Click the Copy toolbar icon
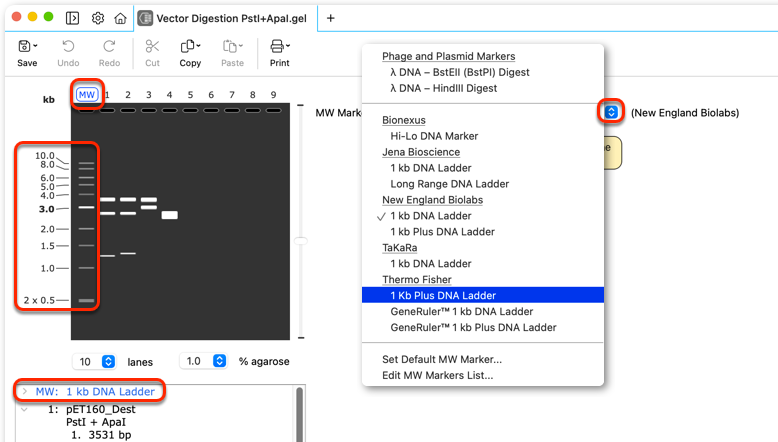778x442 pixels. [x=188, y=46]
